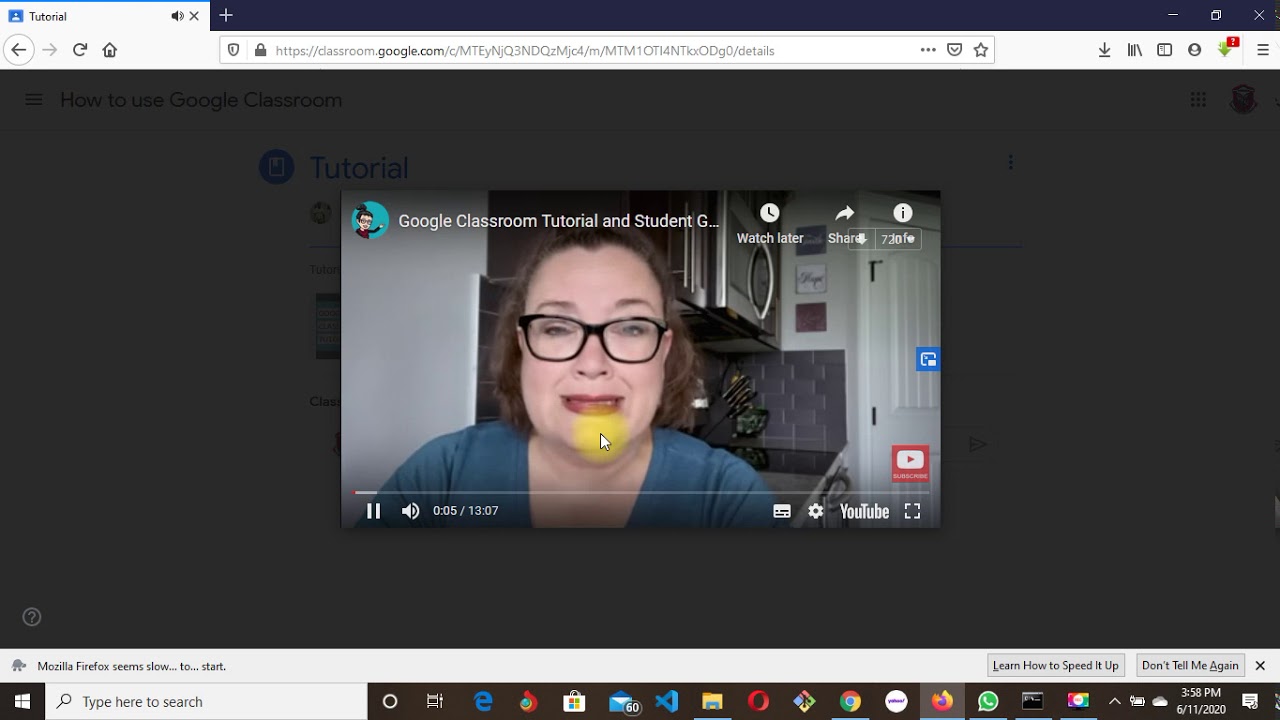Open tracking protection shield panel

click(234, 50)
